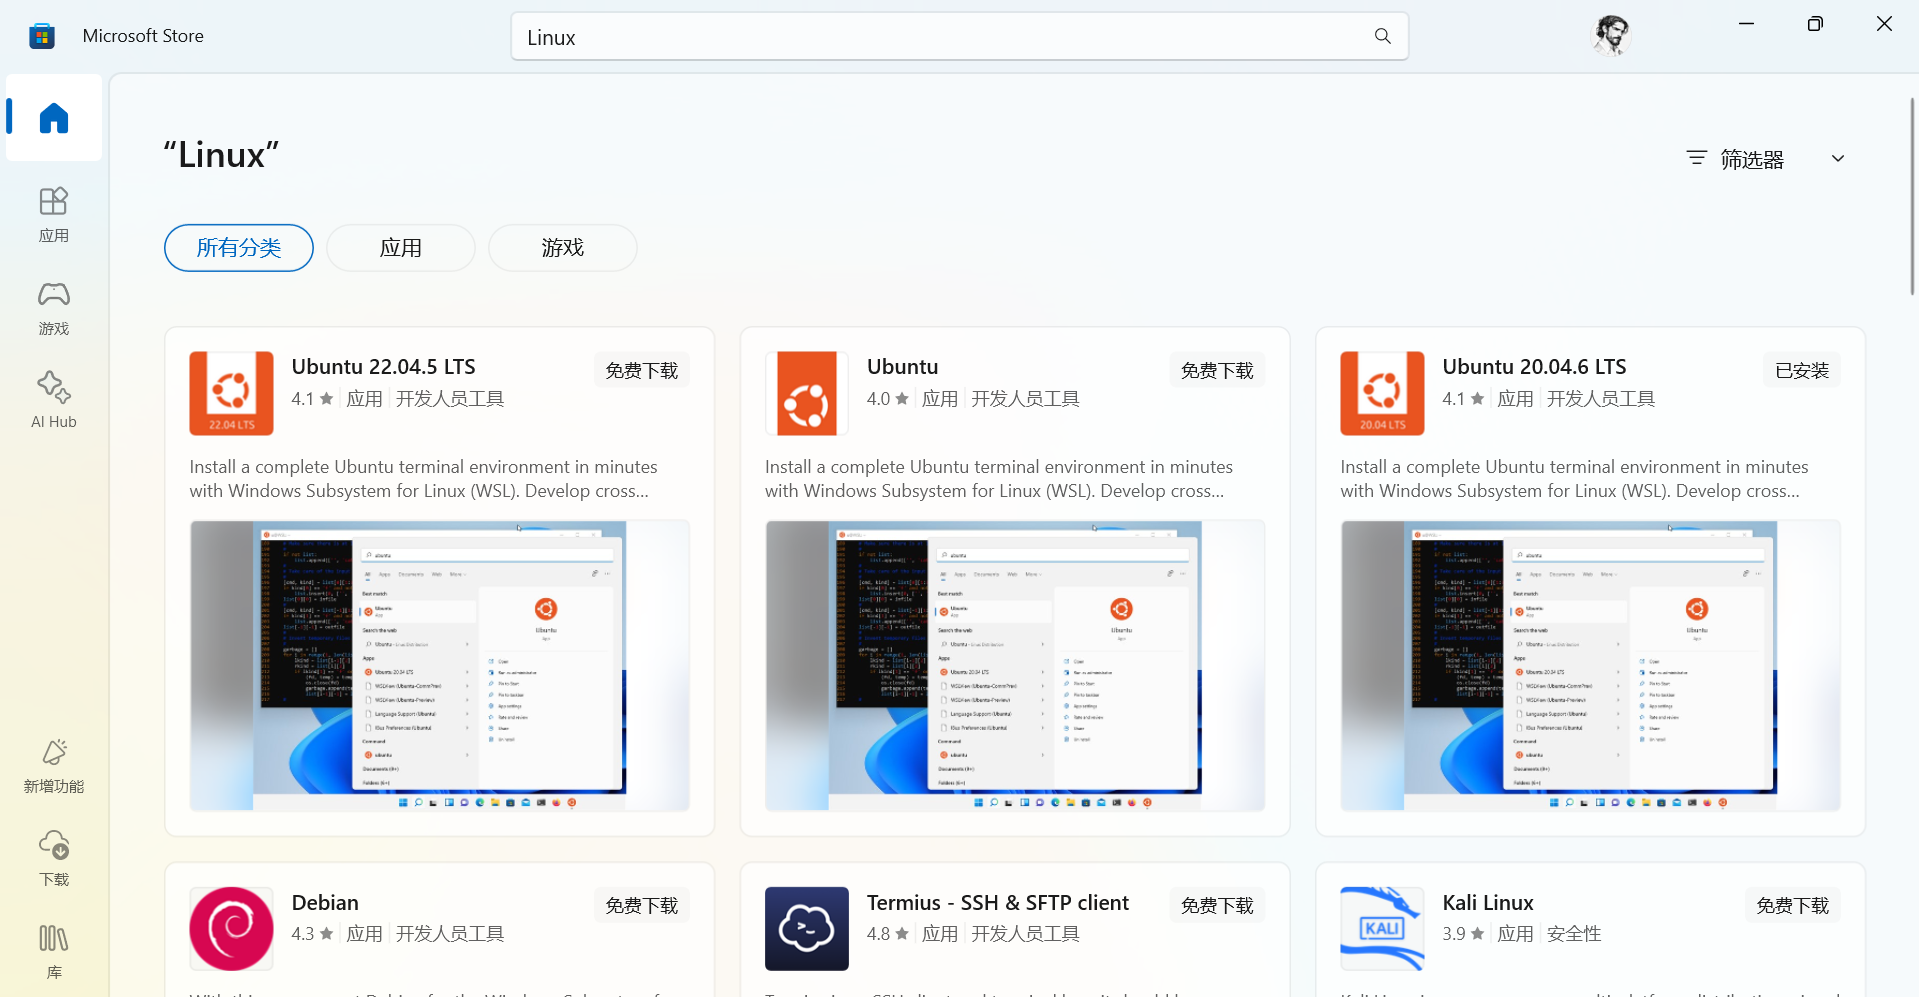Click the Ubuntu 22.04.5 LTS app icon
This screenshot has height=997, width=1919.
click(x=231, y=393)
